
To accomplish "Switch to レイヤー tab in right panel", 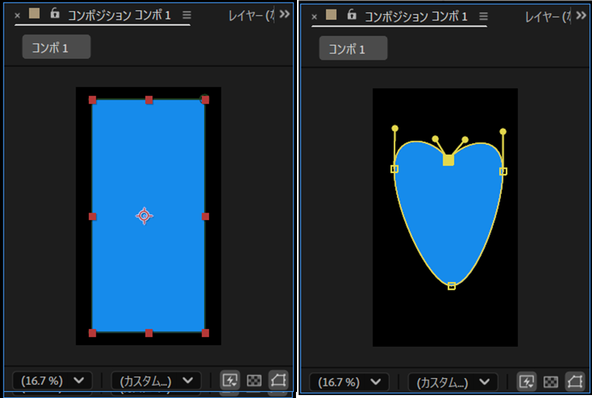I will [548, 17].
